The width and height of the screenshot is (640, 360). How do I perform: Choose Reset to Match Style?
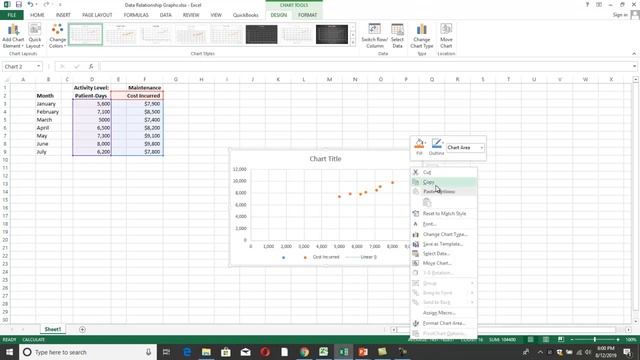click(444, 213)
